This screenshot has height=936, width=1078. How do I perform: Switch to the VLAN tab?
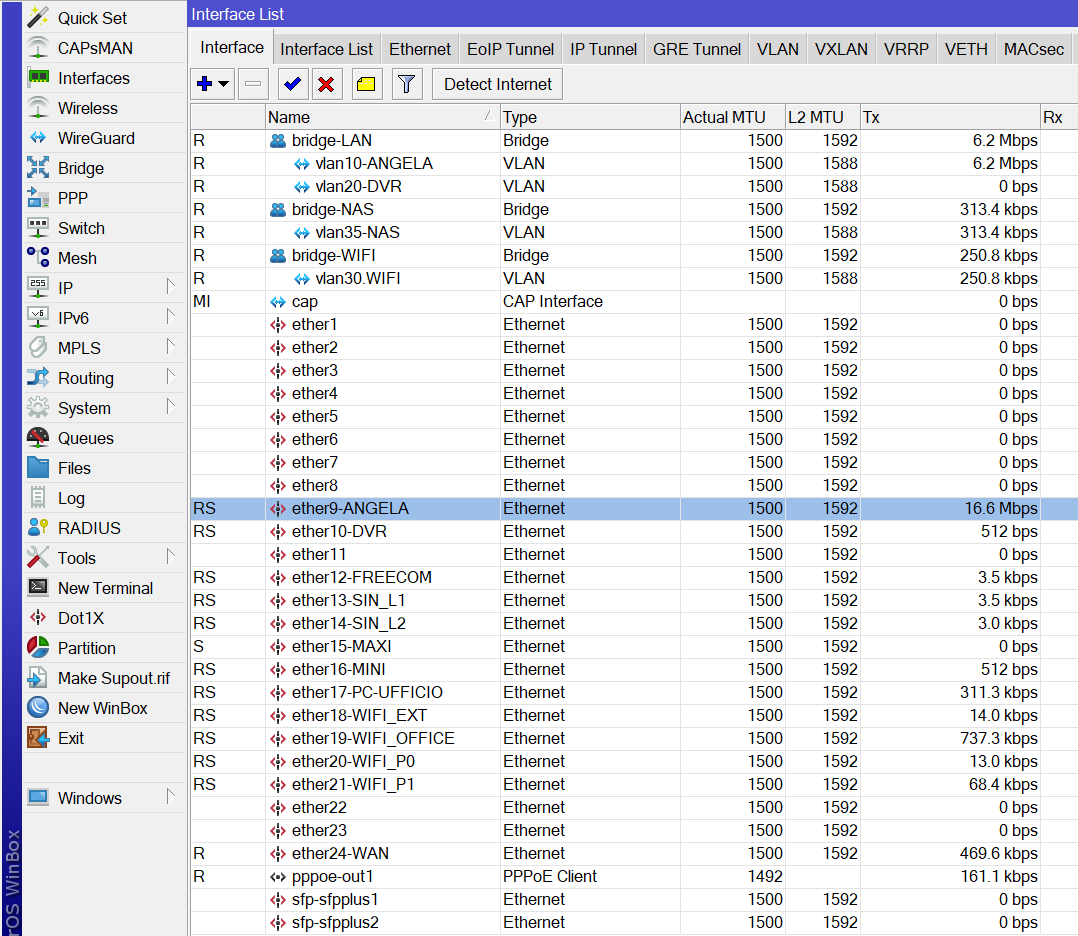pyautogui.click(x=777, y=49)
